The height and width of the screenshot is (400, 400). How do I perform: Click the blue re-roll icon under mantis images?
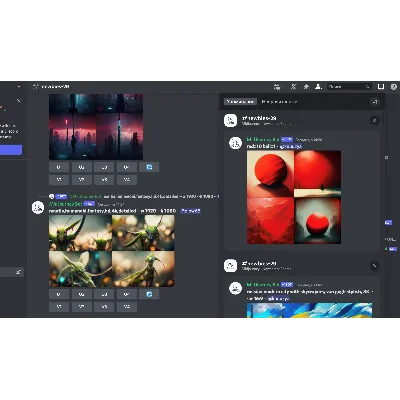[149, 294]
